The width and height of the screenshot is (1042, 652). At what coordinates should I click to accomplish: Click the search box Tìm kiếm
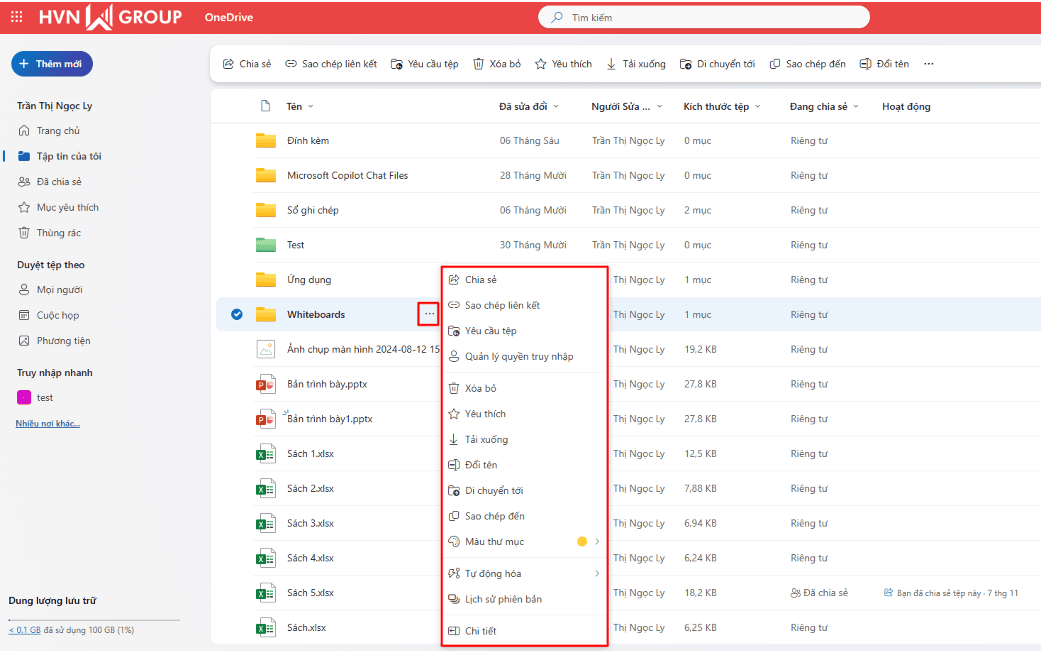click(x=704, y=17)
